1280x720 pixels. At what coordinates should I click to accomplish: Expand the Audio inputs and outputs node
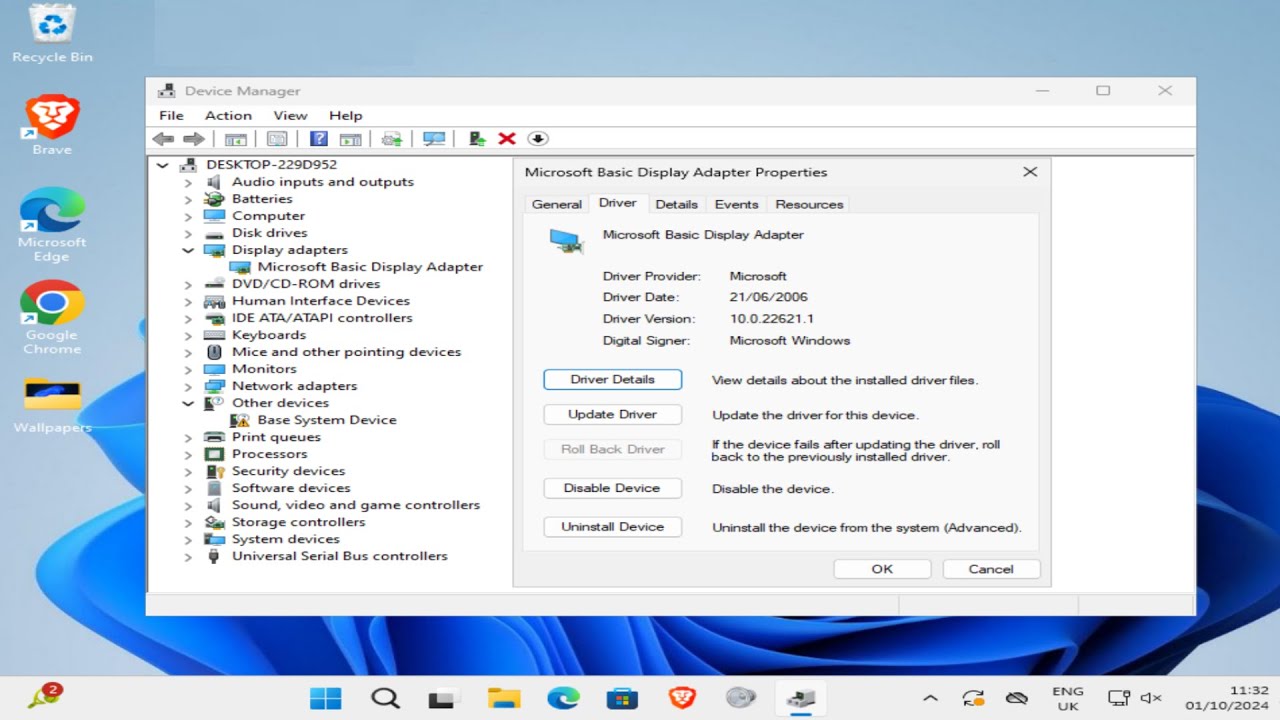(x=188, y=182)
